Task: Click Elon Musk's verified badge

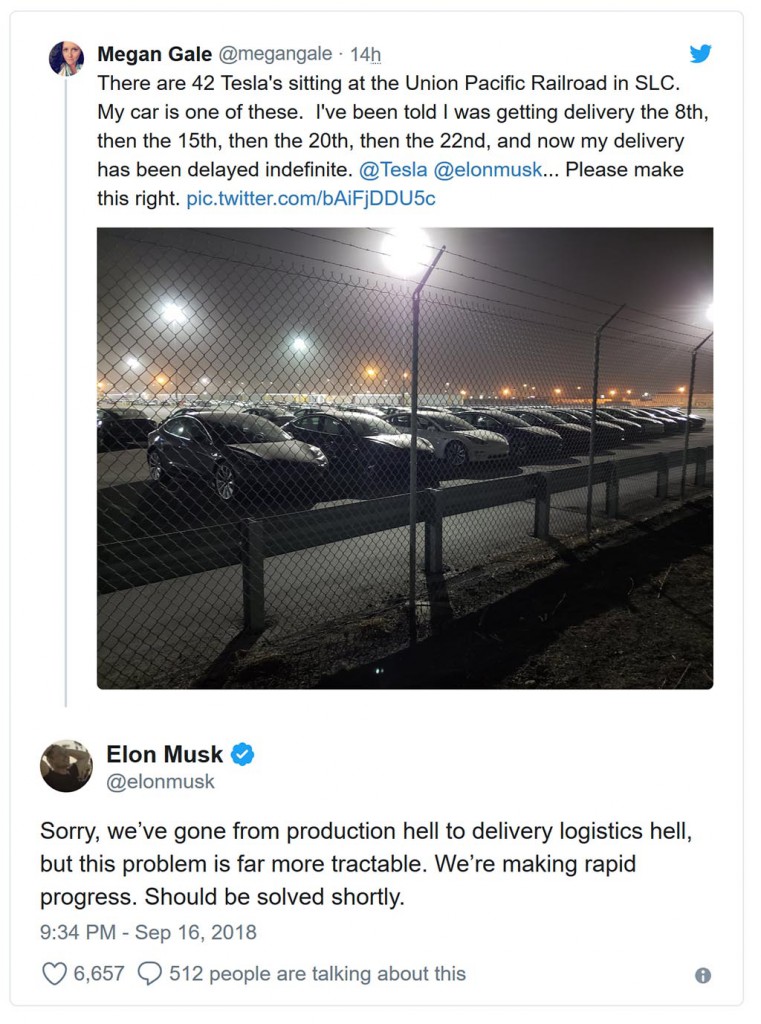Action: [243, 754]
